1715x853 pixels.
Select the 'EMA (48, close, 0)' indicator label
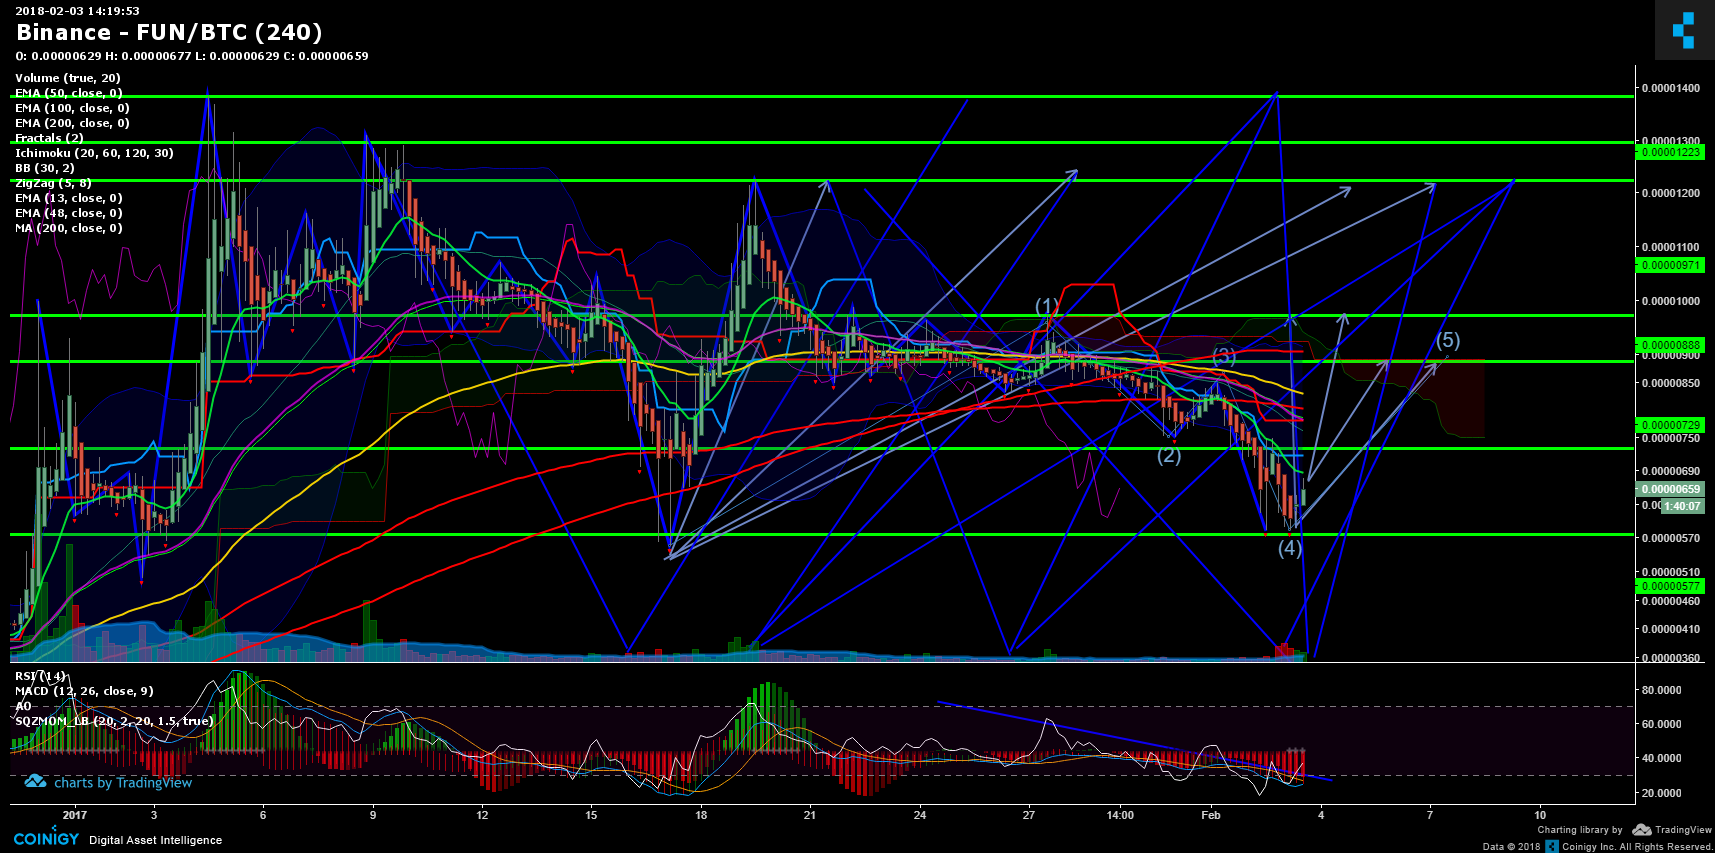[x=69, y=213]
